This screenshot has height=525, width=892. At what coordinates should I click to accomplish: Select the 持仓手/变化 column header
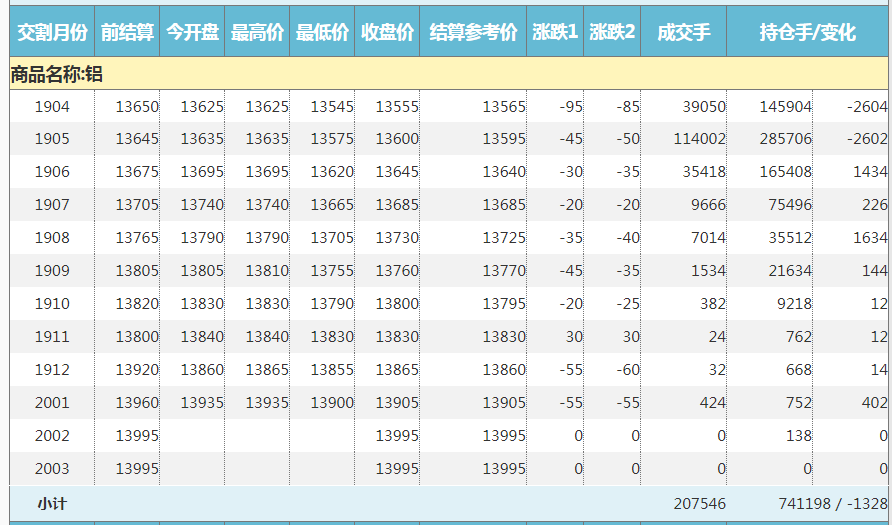click(x=807, y=32)
